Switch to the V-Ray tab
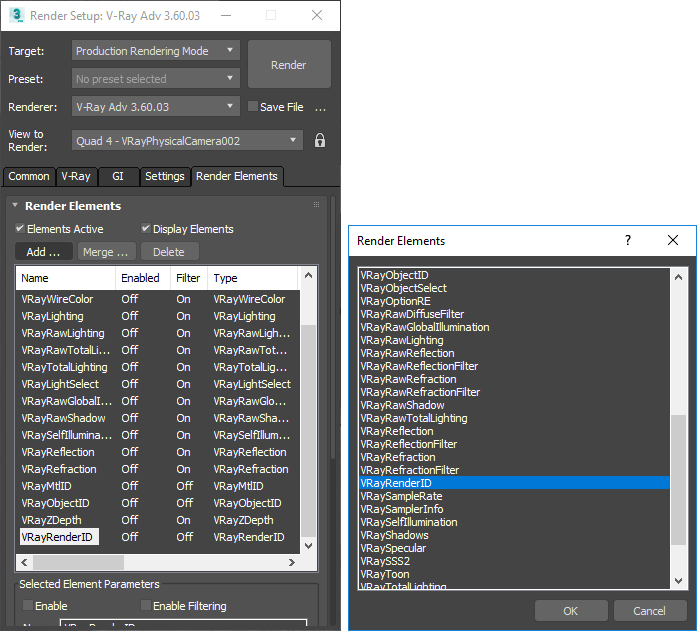This screenshot has width=697, height=631. point(76,176)
